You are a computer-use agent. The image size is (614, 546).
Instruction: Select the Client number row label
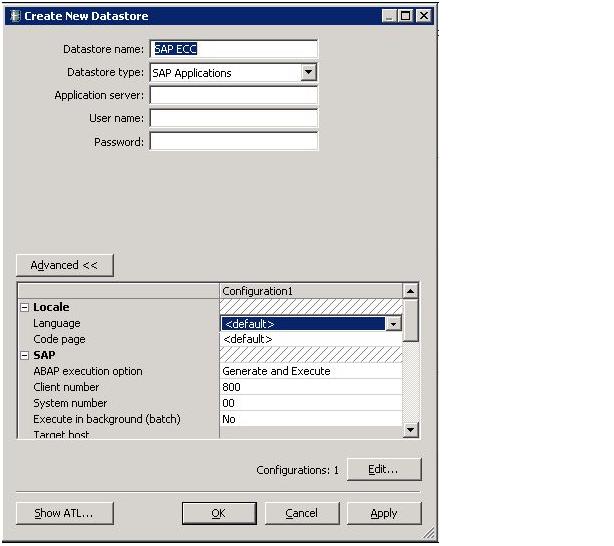(x=66, y=387)
